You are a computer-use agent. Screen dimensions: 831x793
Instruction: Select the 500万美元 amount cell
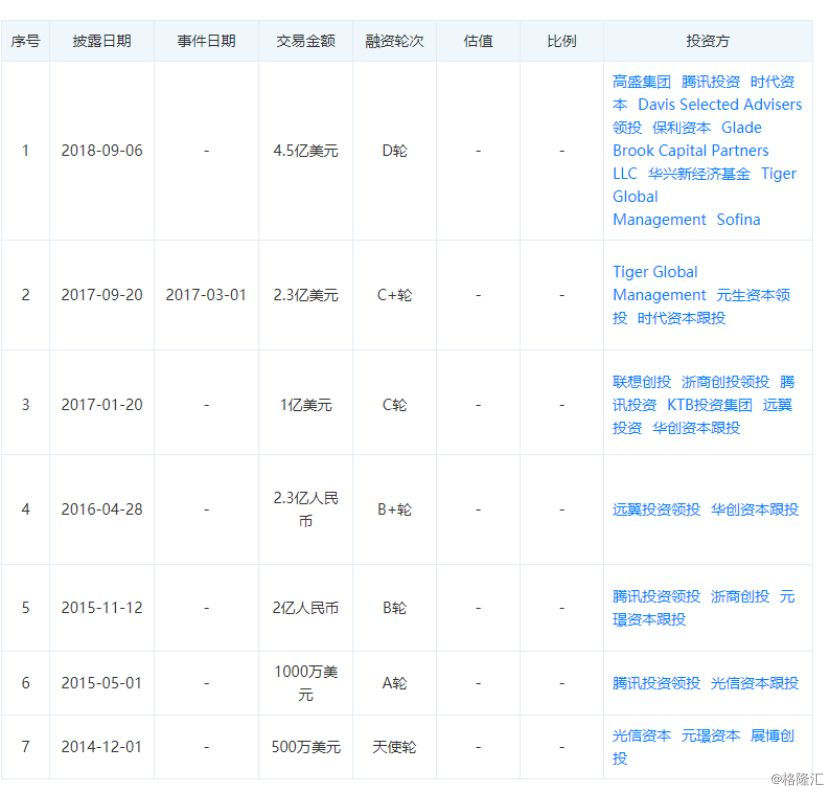[x=306, y=747]
